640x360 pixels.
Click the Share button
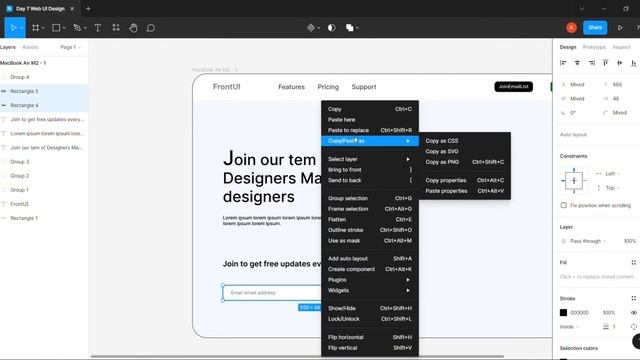(595, 28)
